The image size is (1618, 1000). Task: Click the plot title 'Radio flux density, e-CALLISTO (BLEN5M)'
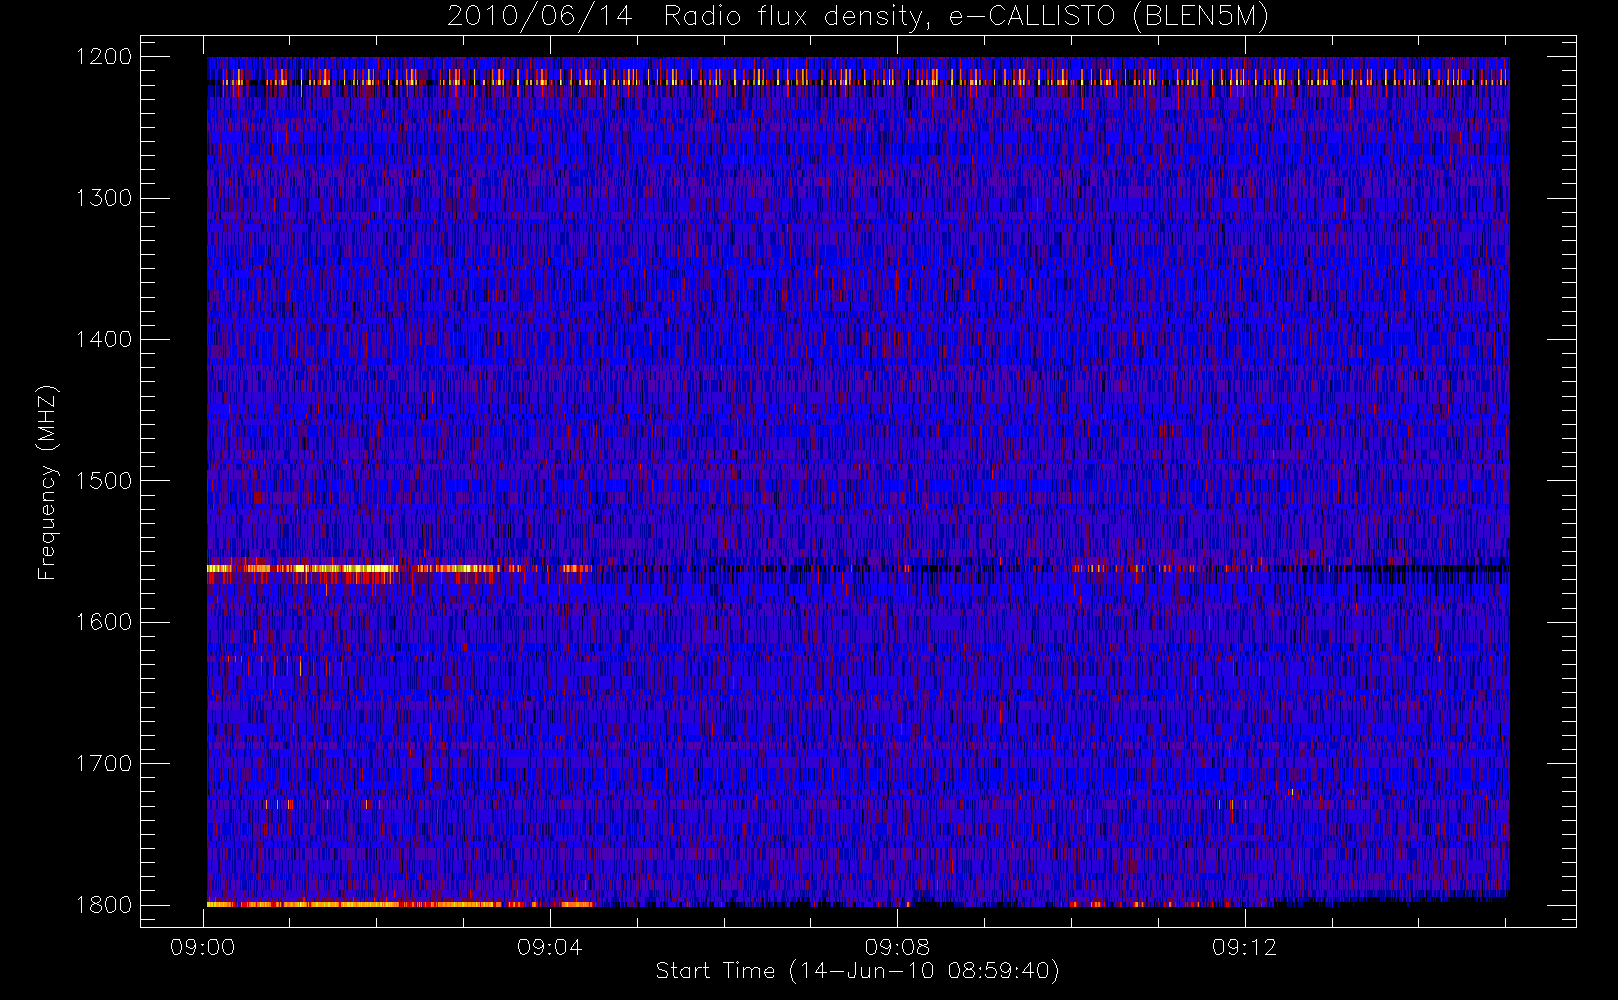pyautogui.click(x=965, y=17)
